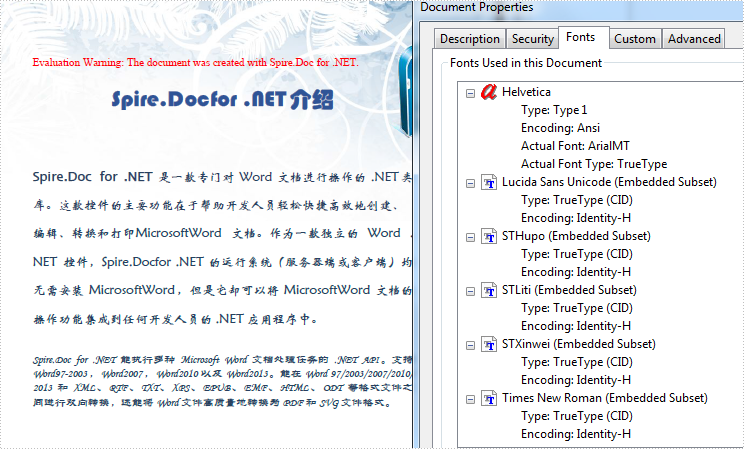This screenshot has width=744, height=449.
Task: Click the red Evaluation Warning text in document
Action: coord(195,62)
